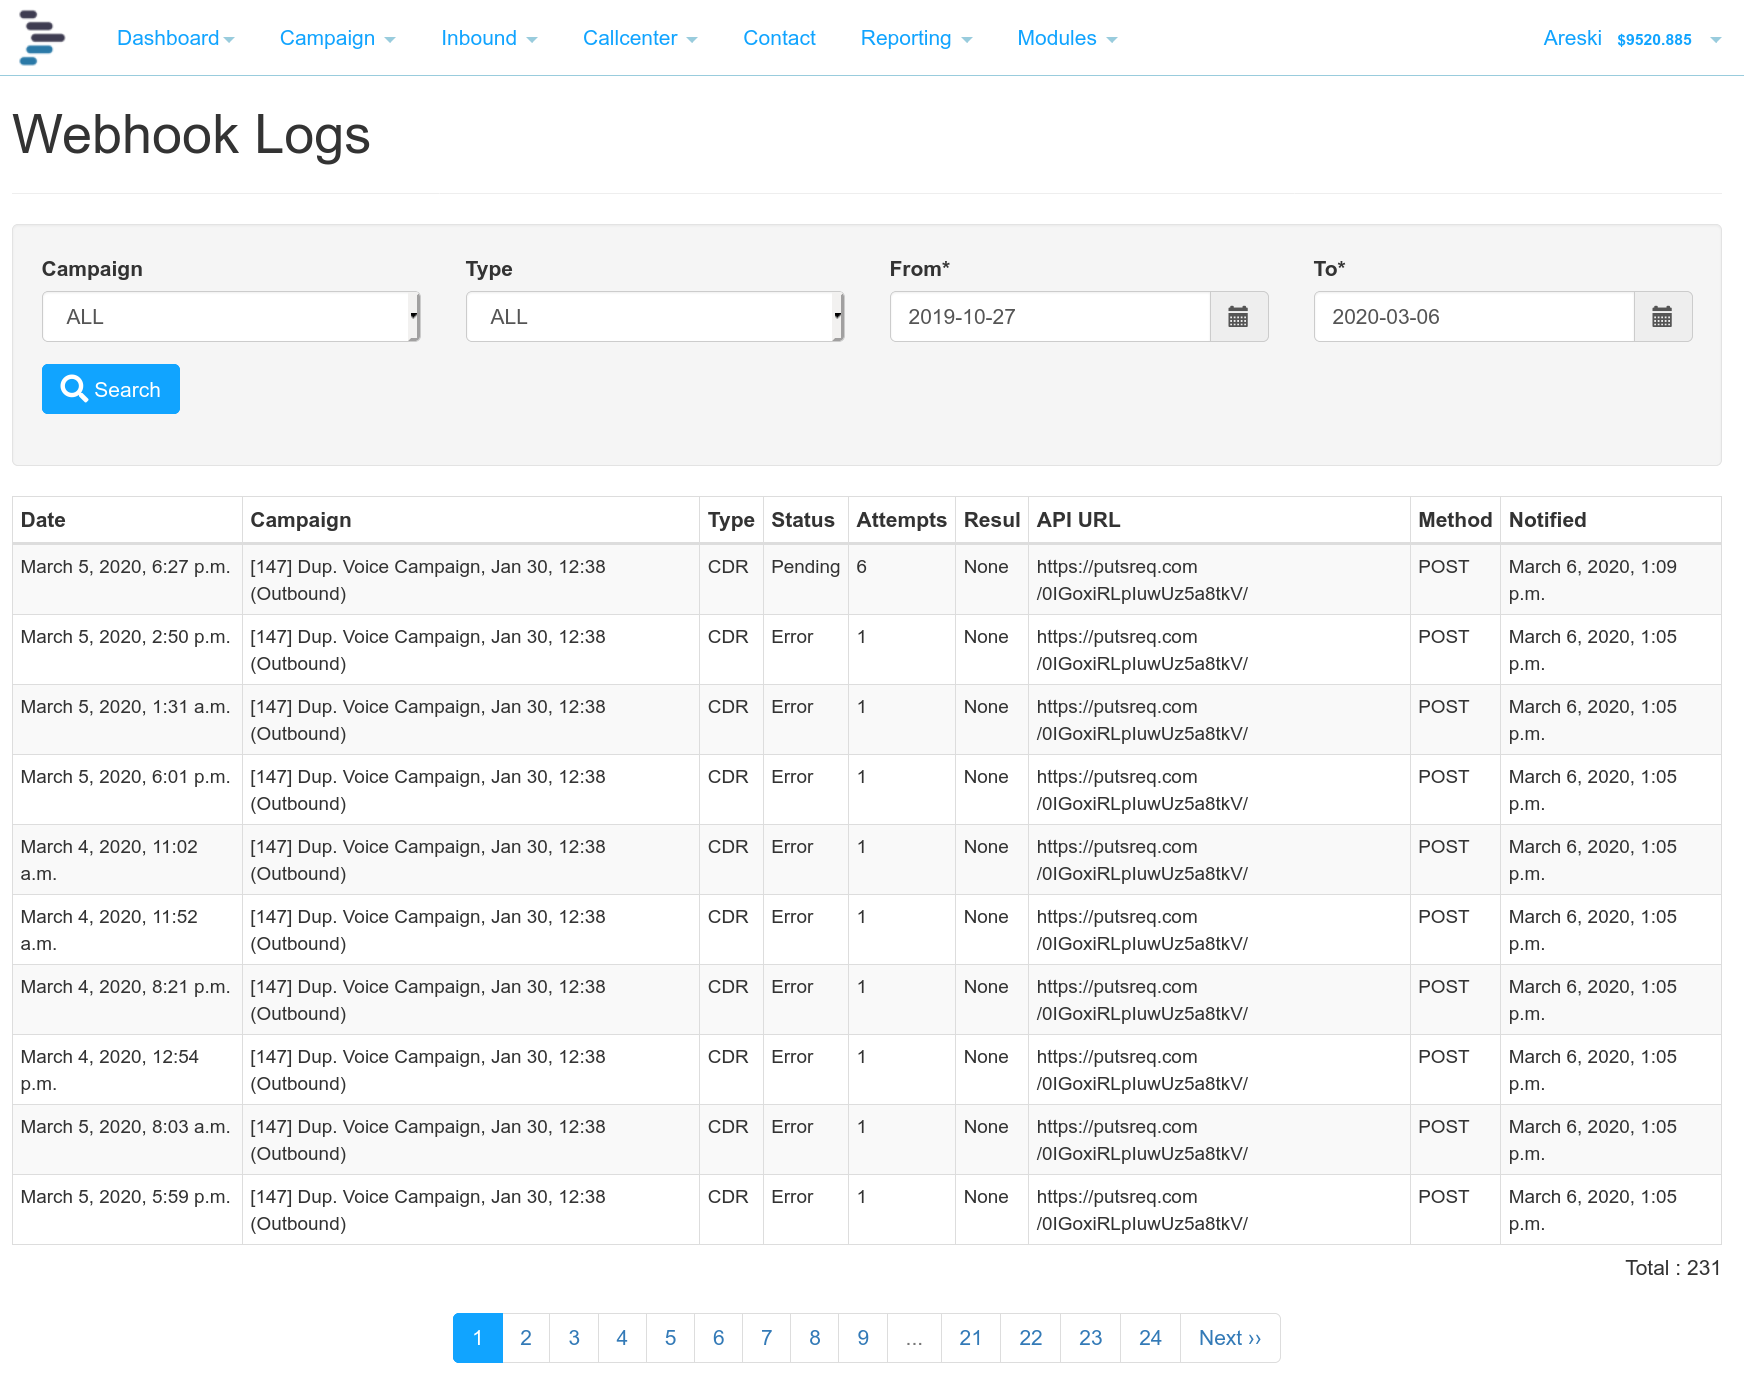Click the Attempts column header
Screen dimensions: 1744x1398
coord(901,520)
